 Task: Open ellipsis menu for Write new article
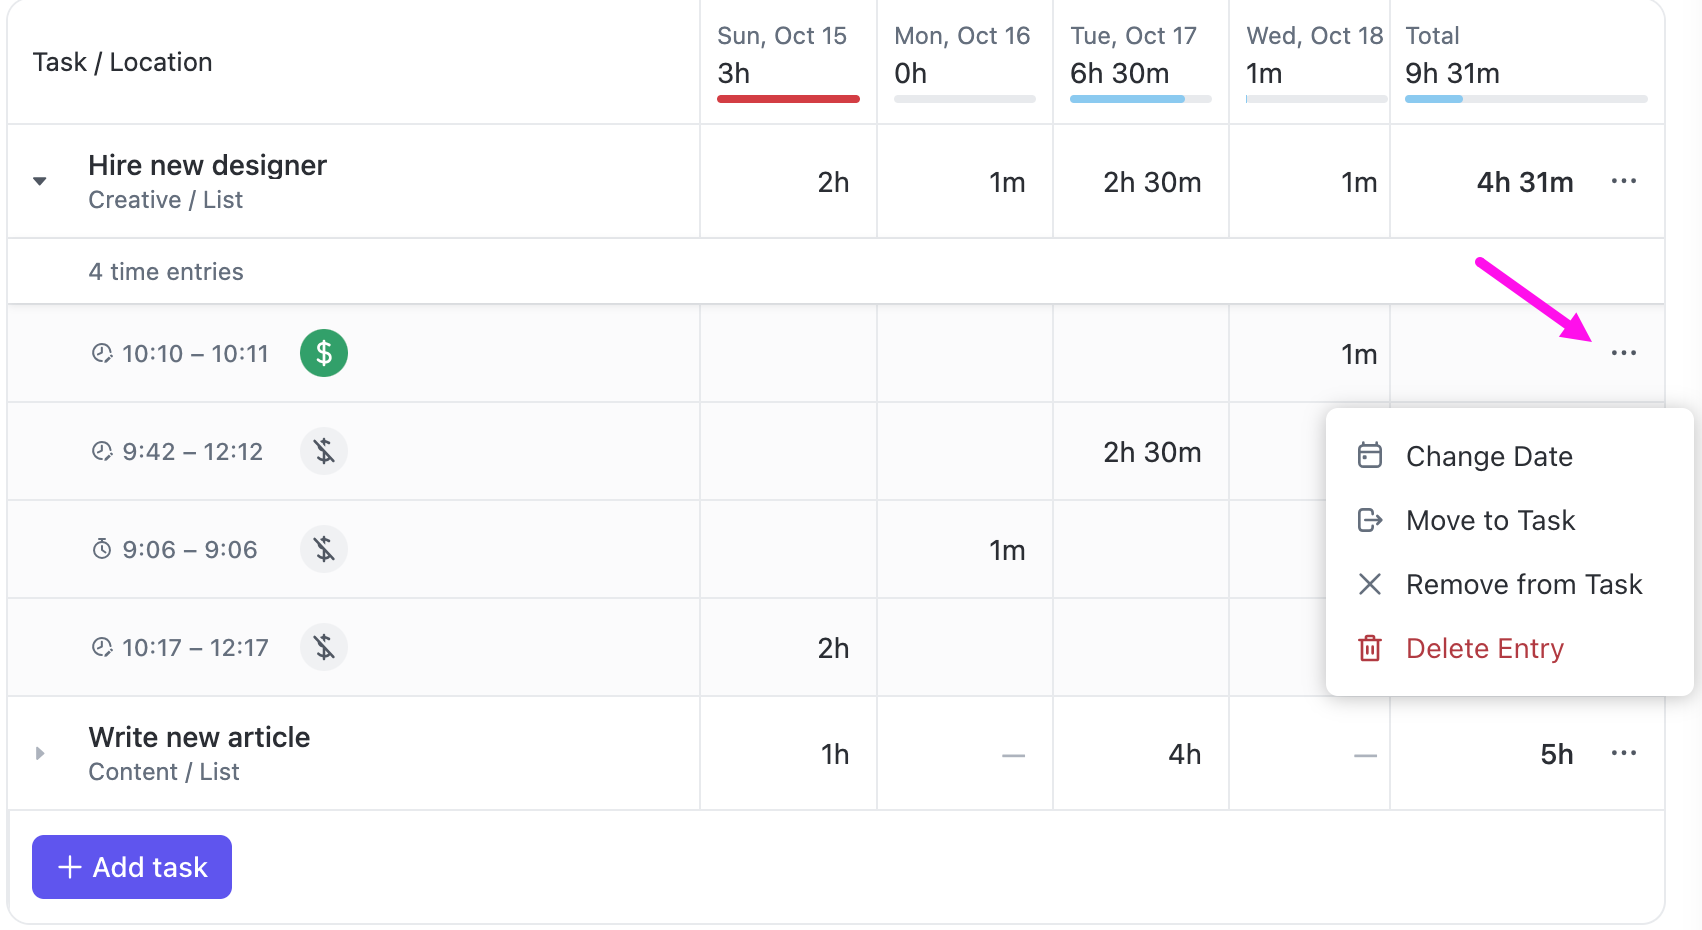coord(1623,753)
